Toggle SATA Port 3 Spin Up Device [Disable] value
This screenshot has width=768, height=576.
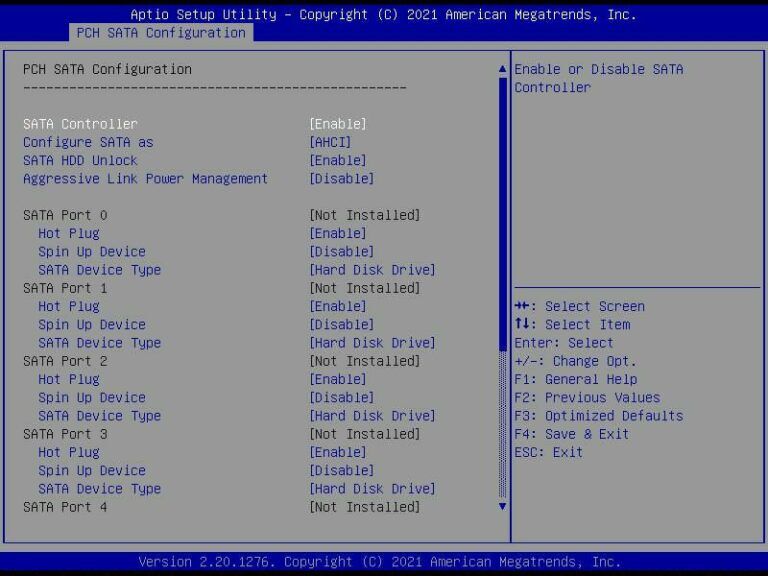point(342,471)
